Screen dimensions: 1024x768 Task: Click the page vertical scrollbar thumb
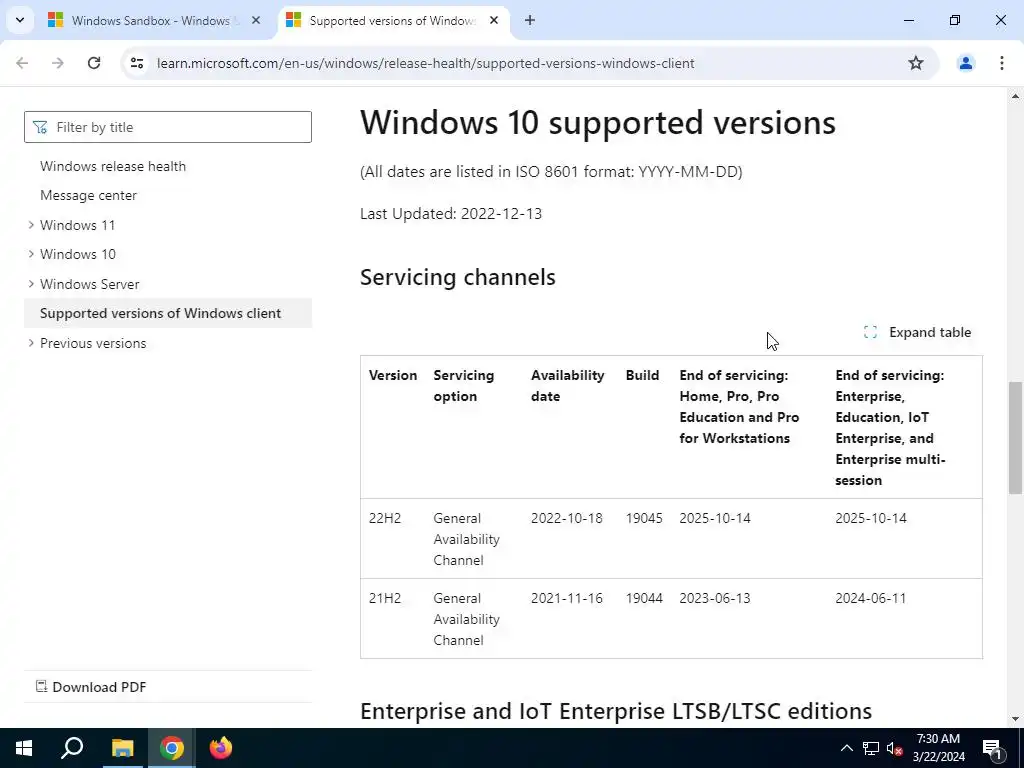[x=1015, y=438]
